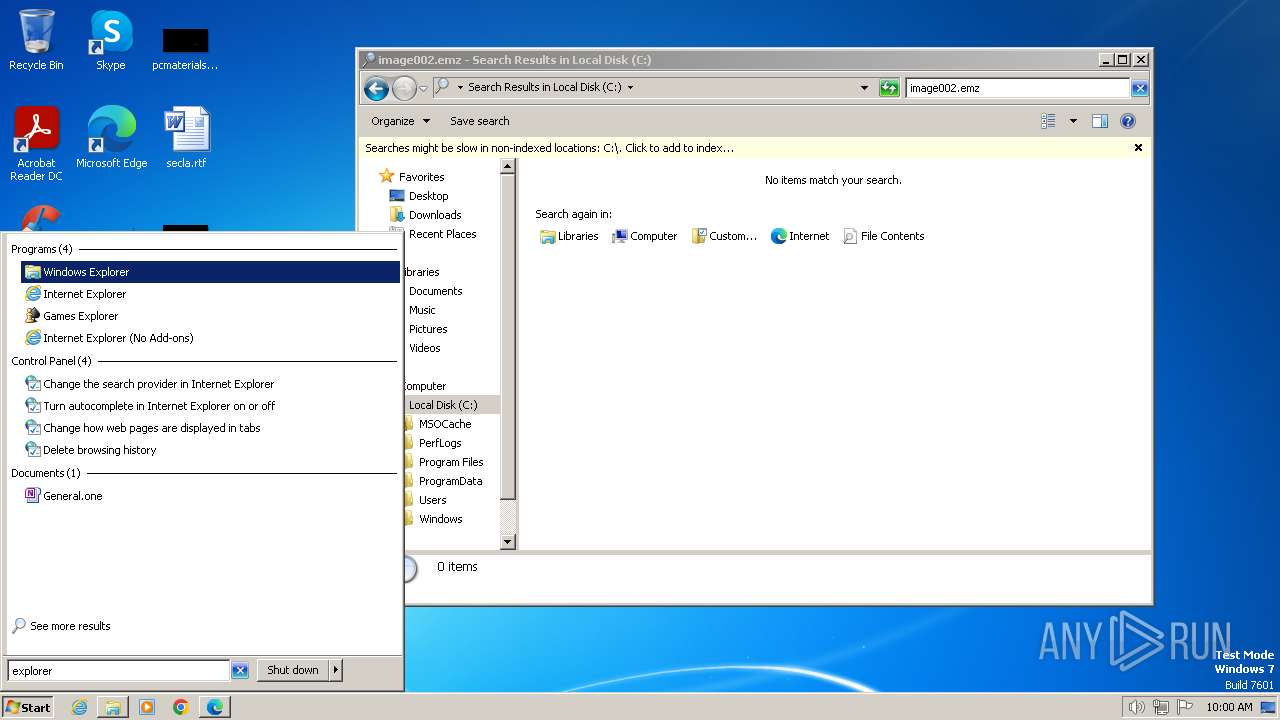Open pcmaterials desktop file

(185, 48)
